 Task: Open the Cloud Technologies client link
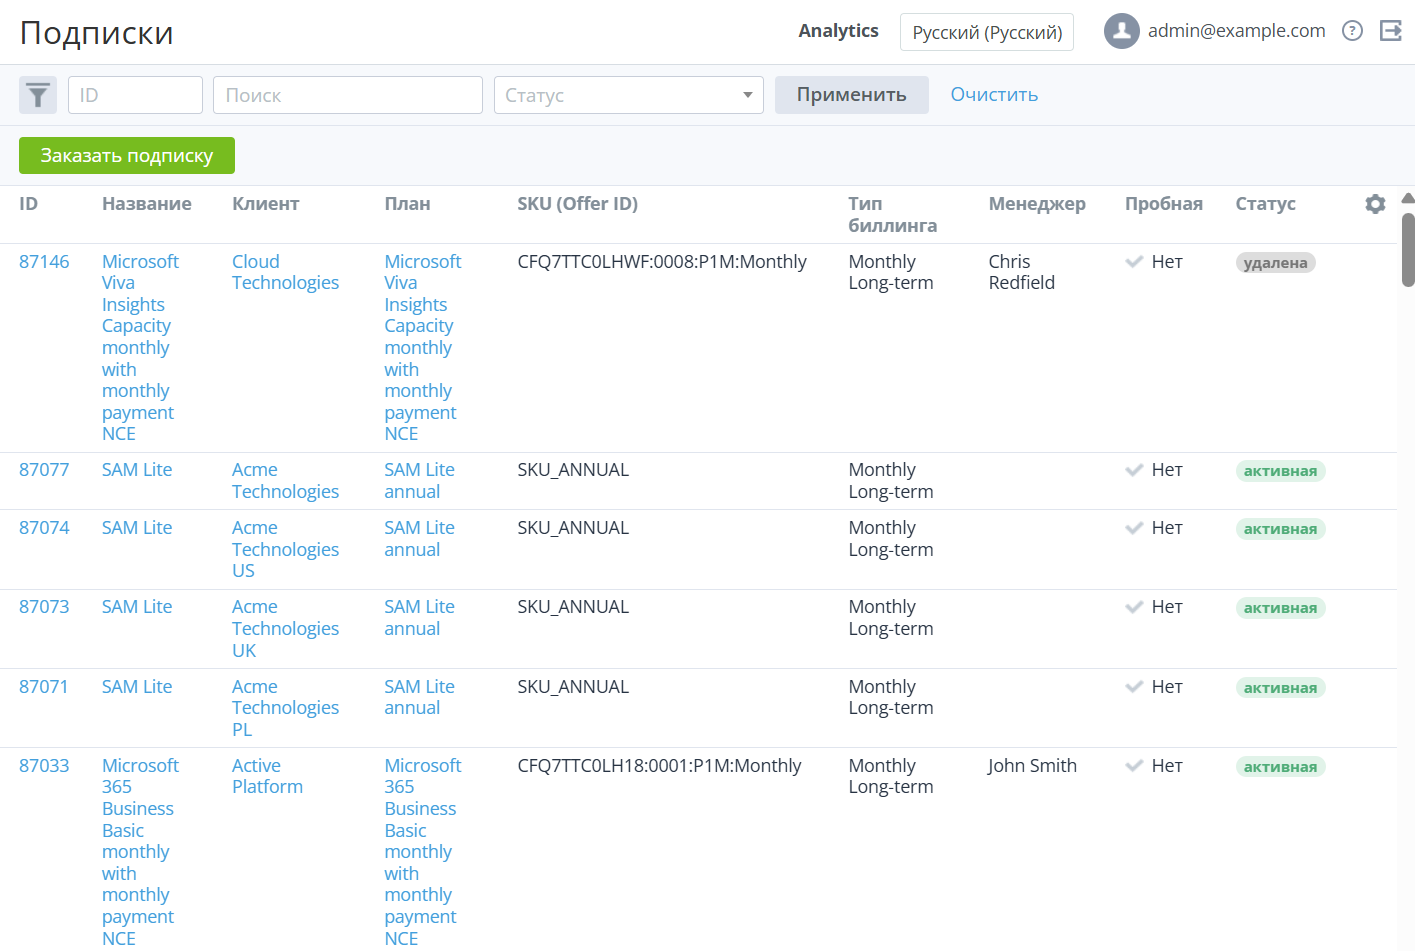click(285, 272)
